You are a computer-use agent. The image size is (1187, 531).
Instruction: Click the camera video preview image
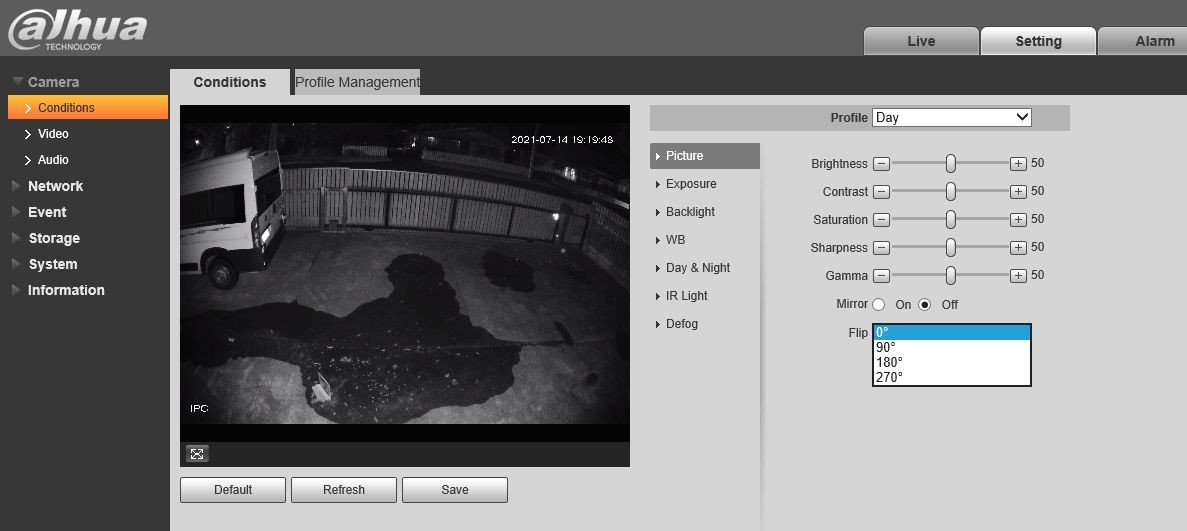pyautogui.click(x=405, y=273)
